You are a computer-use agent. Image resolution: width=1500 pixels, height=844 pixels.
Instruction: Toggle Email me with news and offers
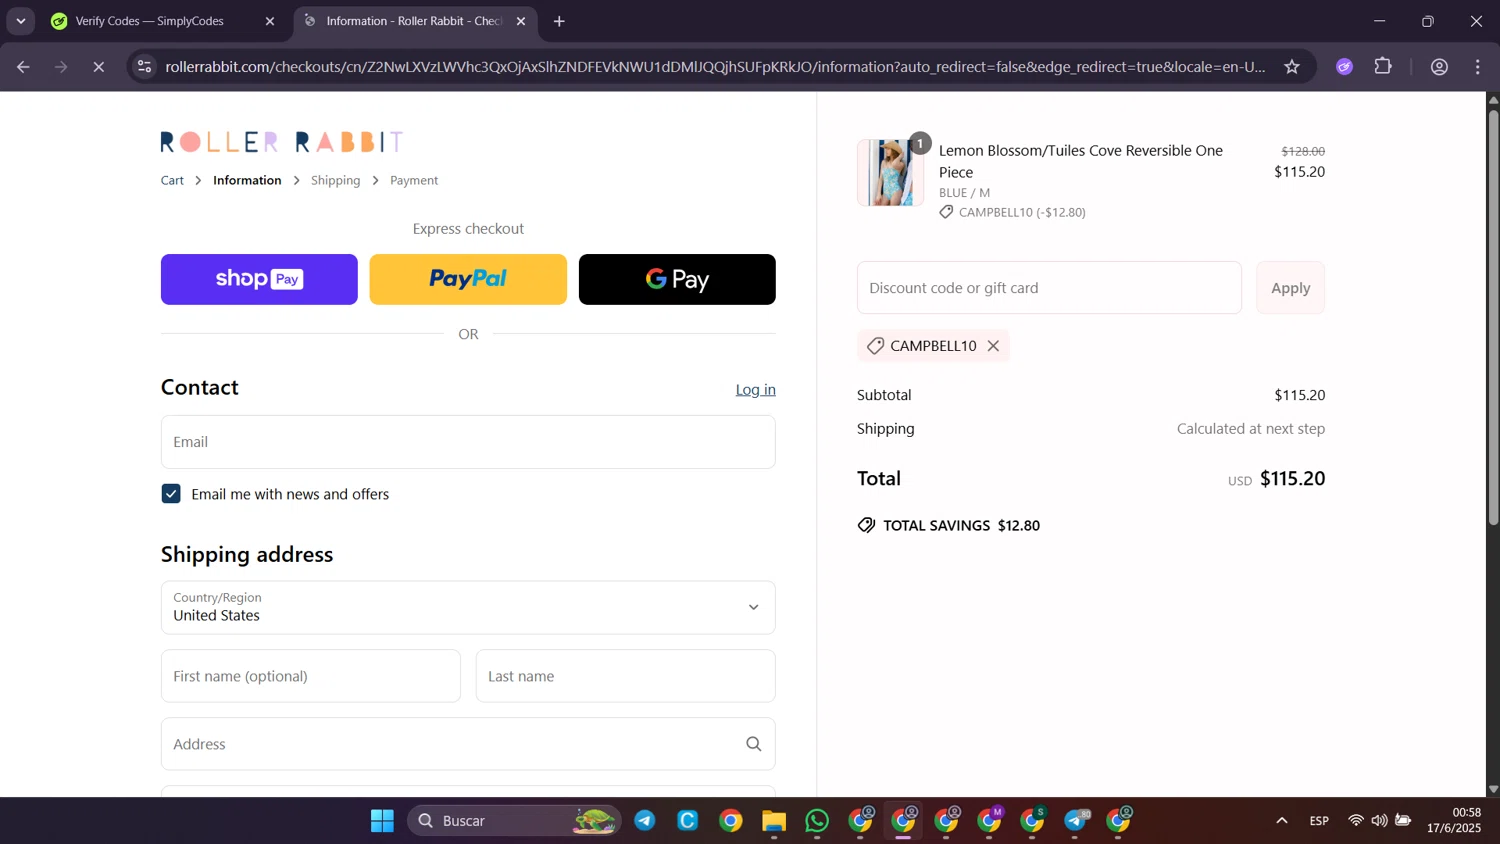coord(171,494)
